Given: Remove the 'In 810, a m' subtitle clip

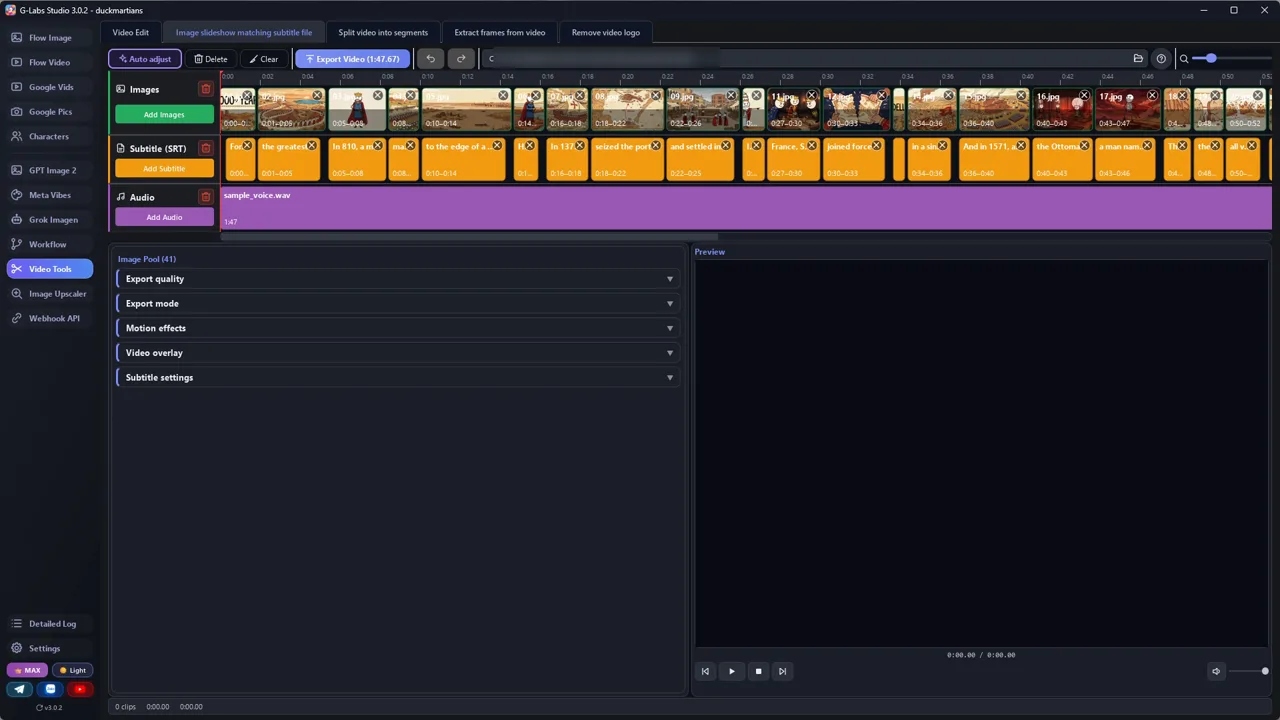Looking at the screenshot, I should [378, 146].
